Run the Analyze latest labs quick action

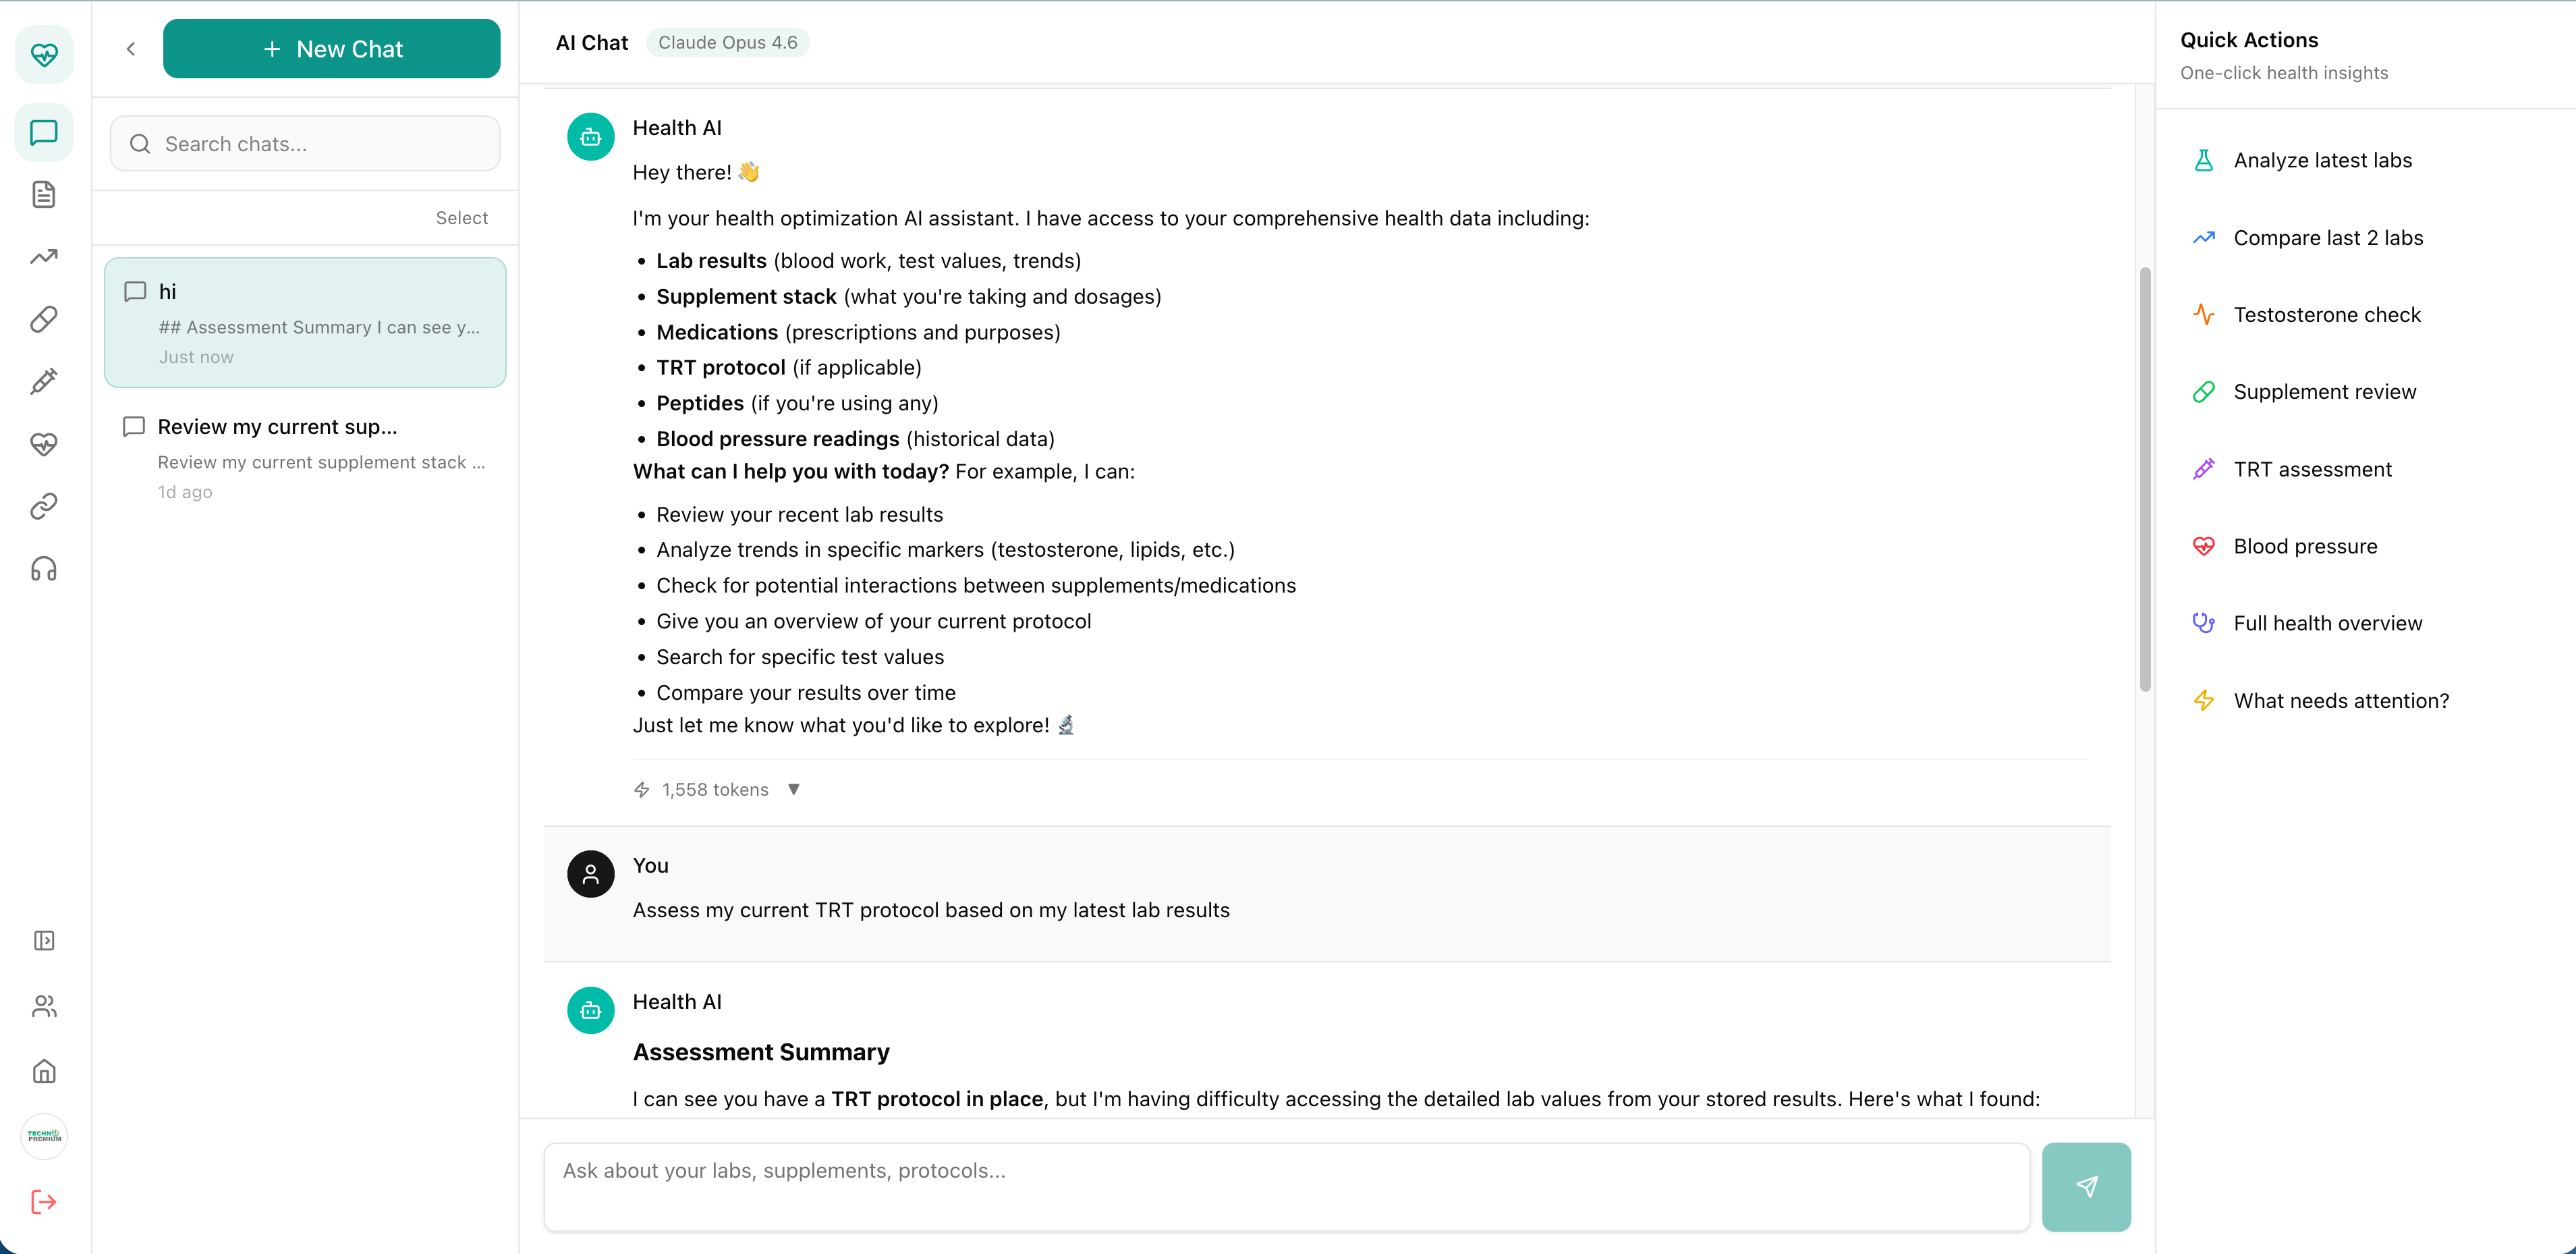click(2322, 160)
